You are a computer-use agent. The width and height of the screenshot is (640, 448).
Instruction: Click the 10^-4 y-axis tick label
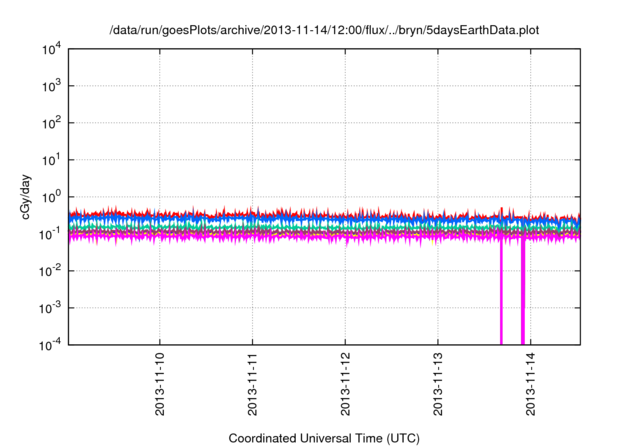click(x=50, y=346)
